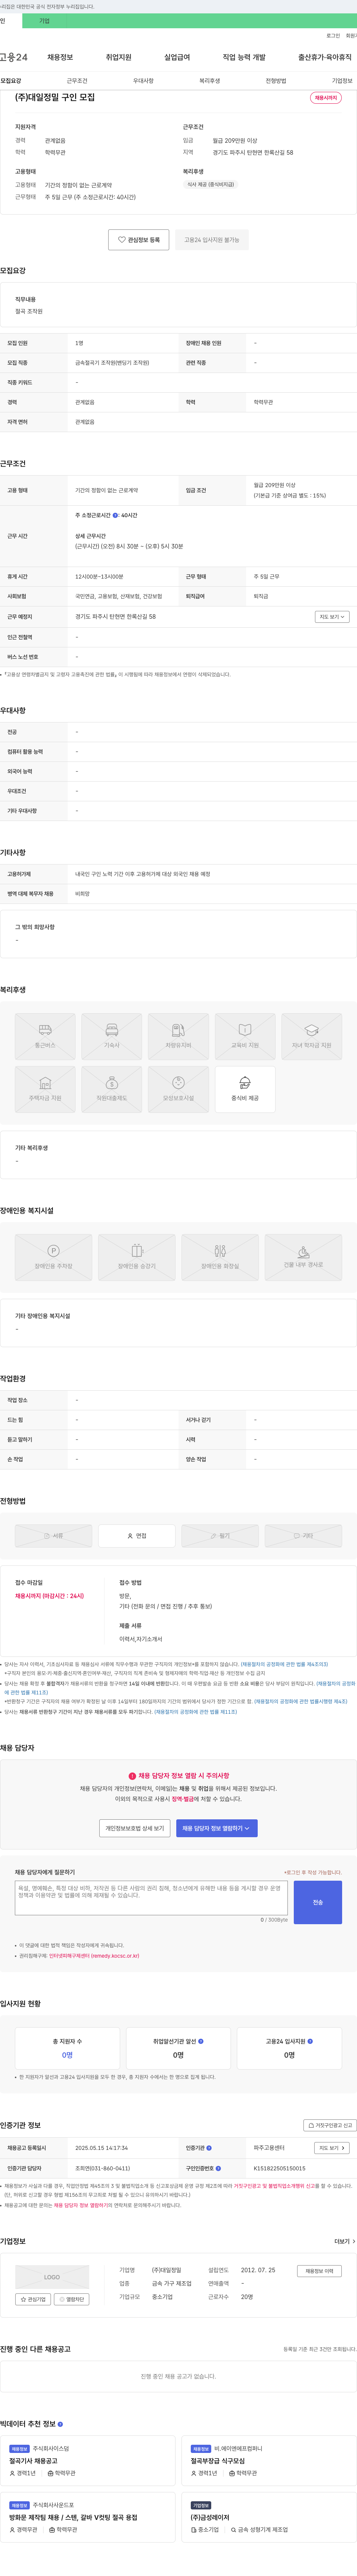357x2576 pixels.
Task: Click 채용정보 이력 button
Action: (319, 2271)
